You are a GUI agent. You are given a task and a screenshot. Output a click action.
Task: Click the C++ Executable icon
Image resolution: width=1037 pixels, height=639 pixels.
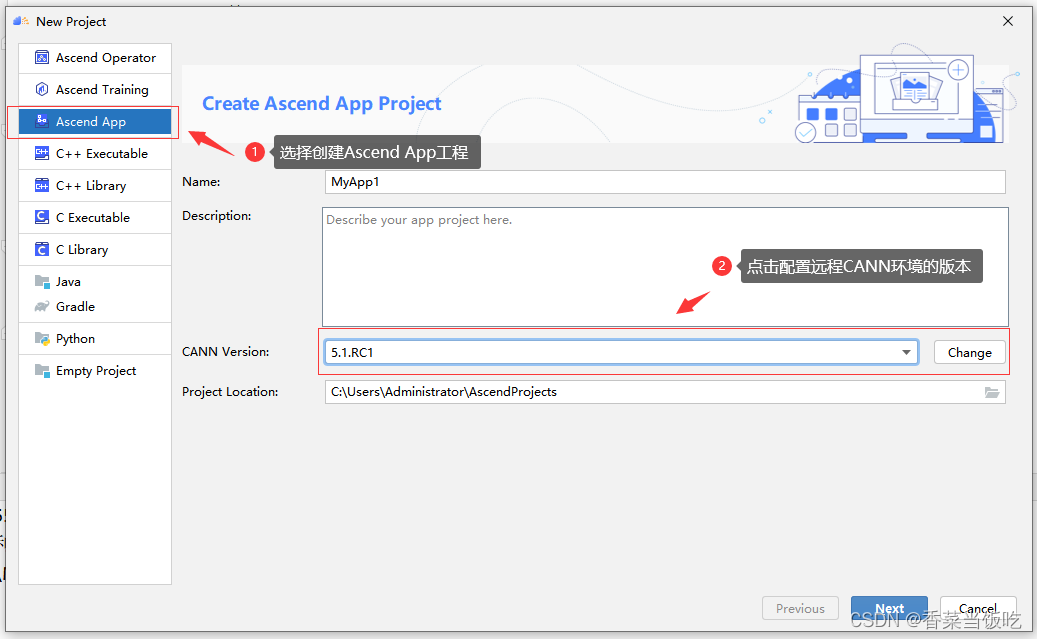point(42,153)
